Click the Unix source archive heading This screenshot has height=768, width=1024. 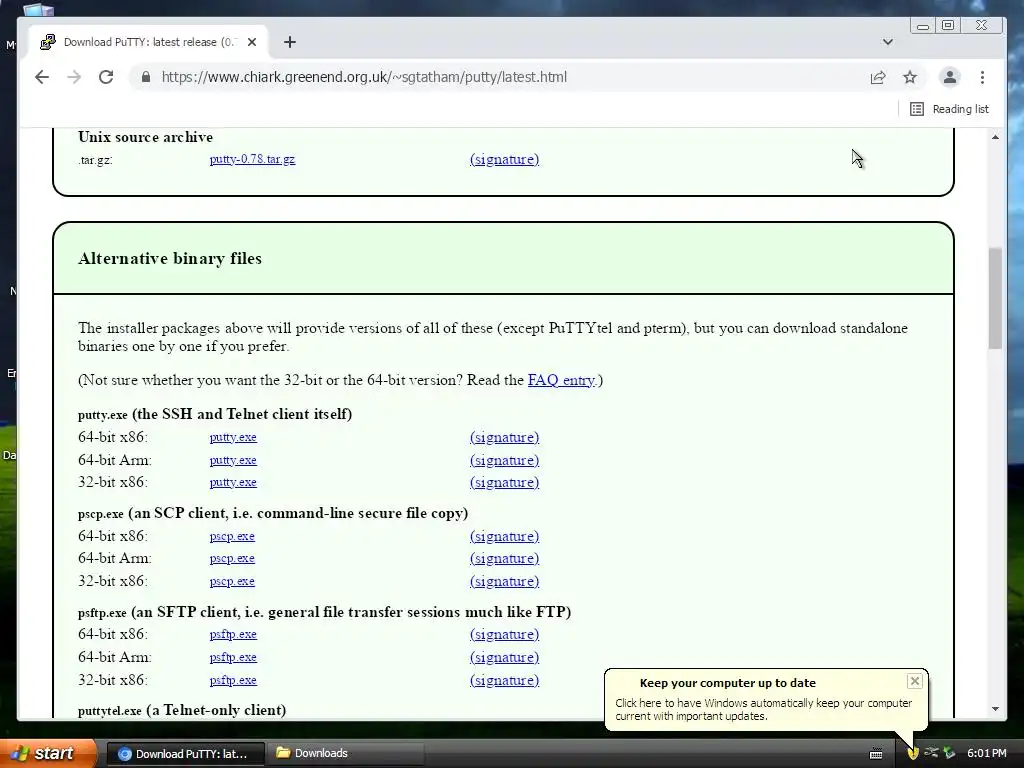(146, 137)
